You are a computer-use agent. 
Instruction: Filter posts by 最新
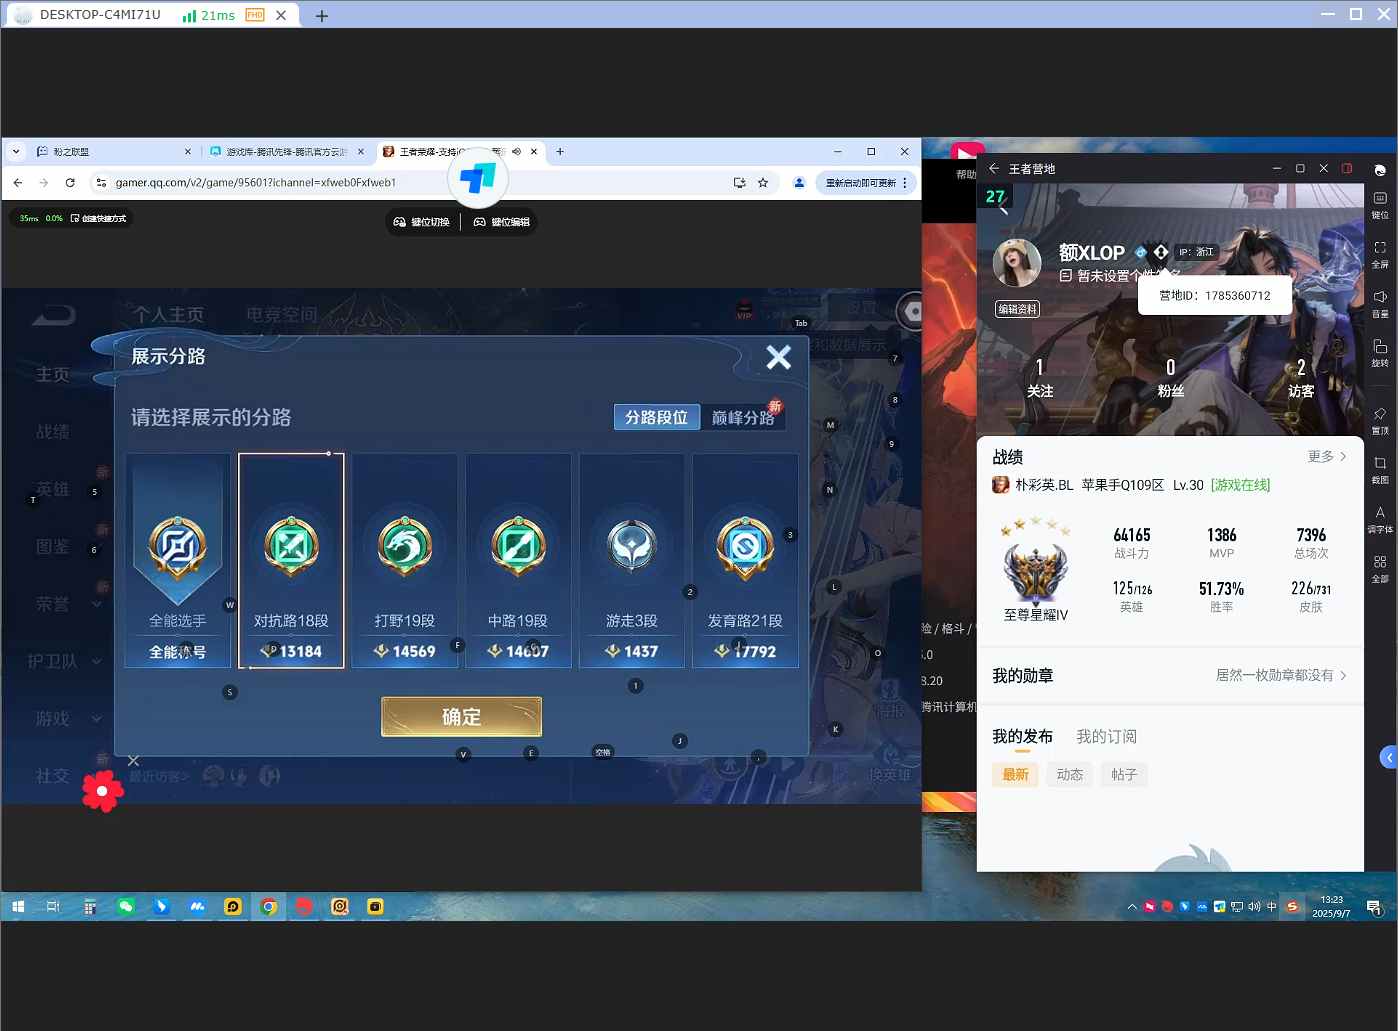tap(1015, 774)
